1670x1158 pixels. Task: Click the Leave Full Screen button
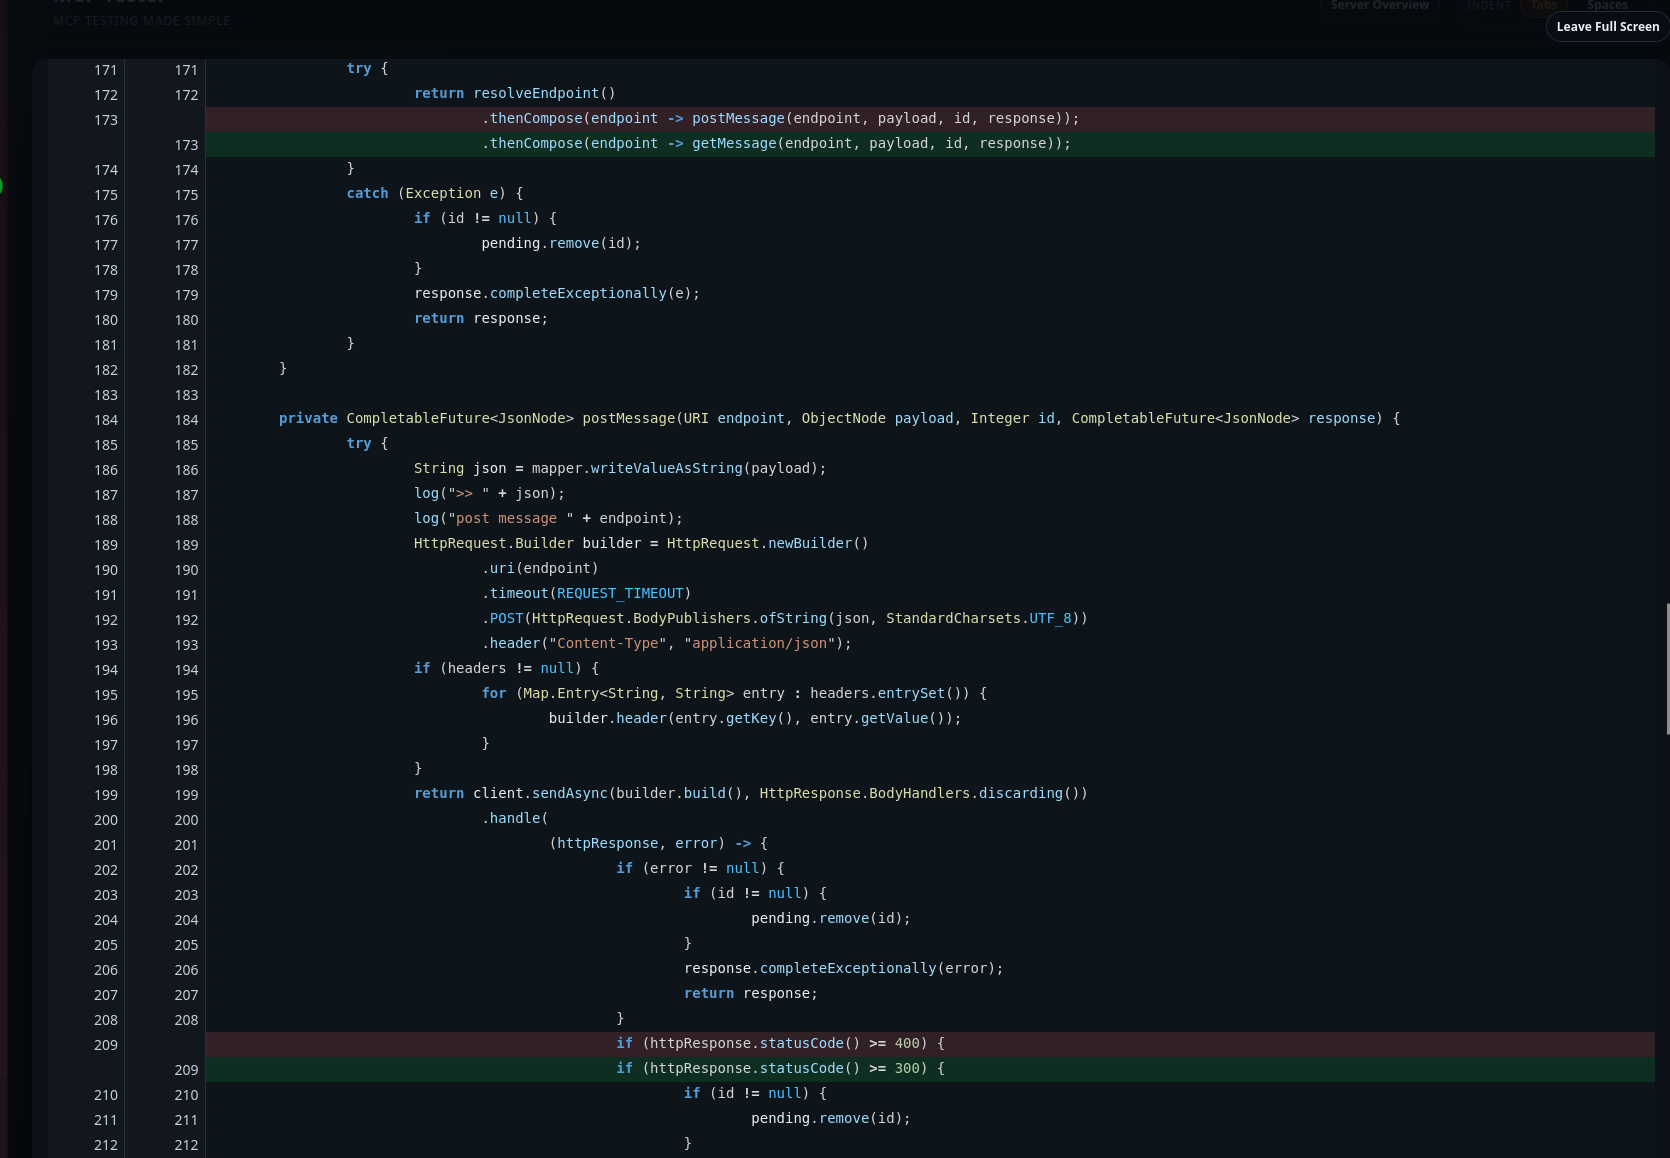(1606, 27)
